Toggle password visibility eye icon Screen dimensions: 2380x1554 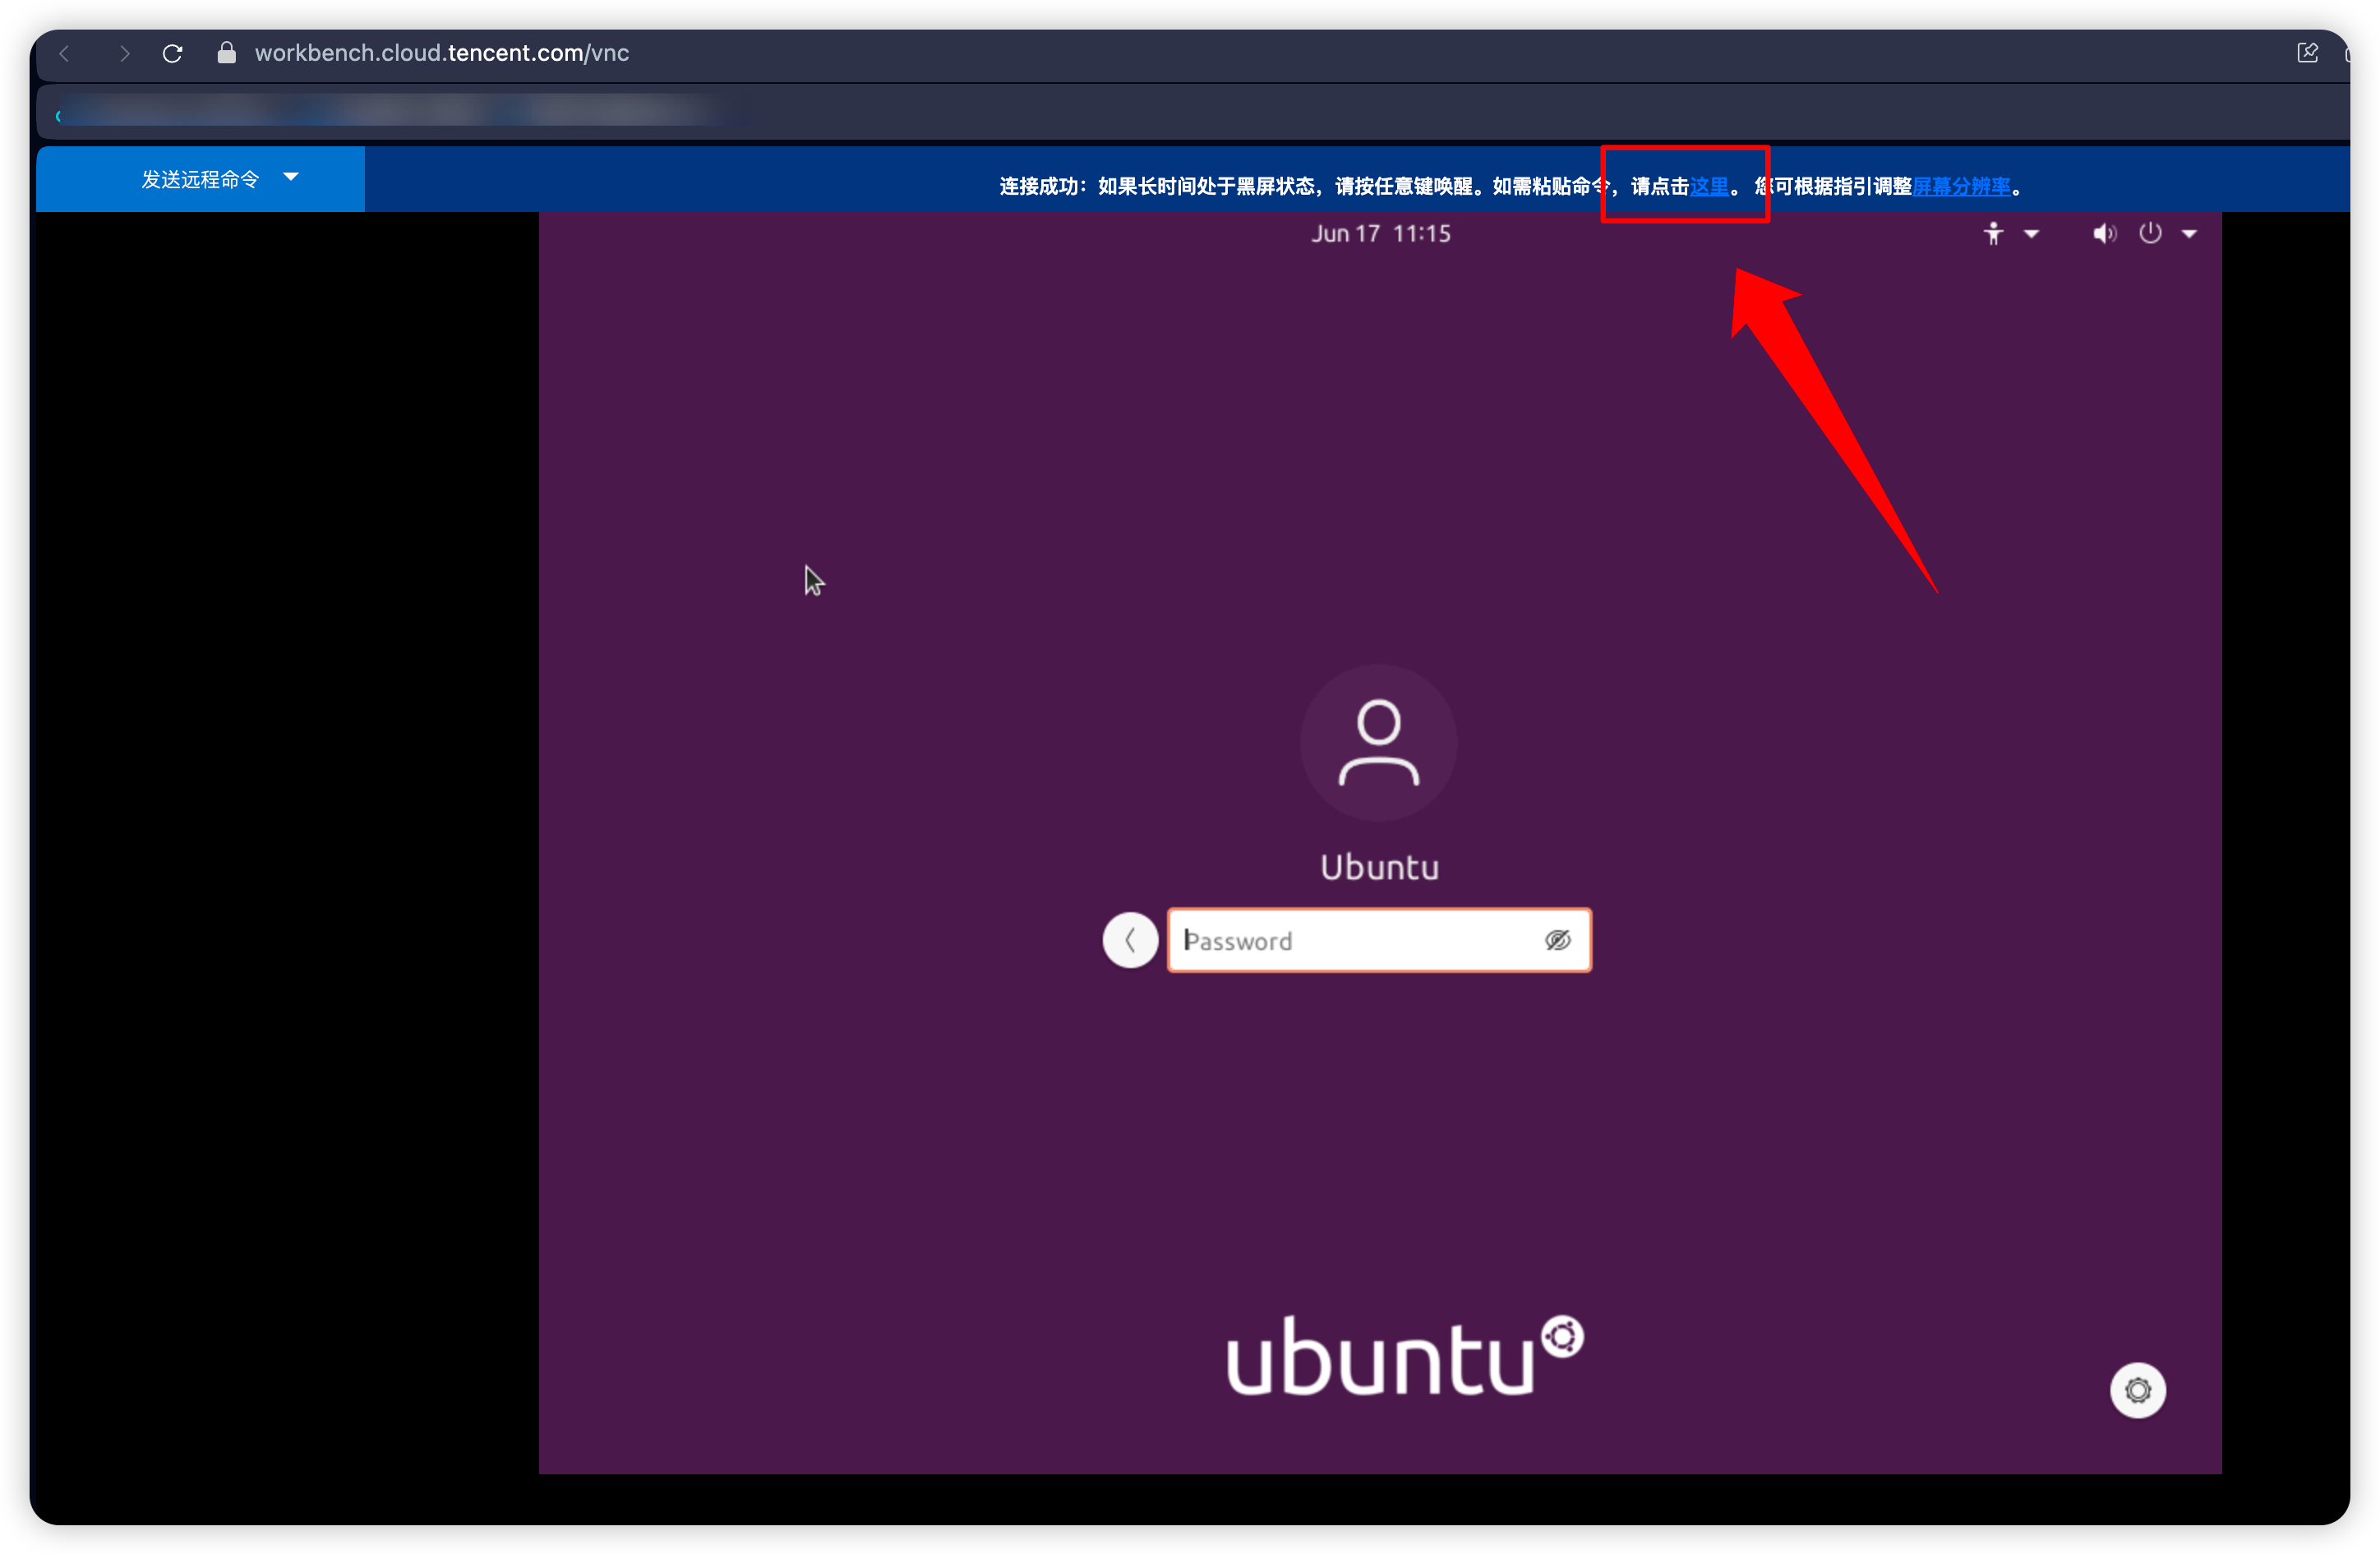pos(1557,940)
